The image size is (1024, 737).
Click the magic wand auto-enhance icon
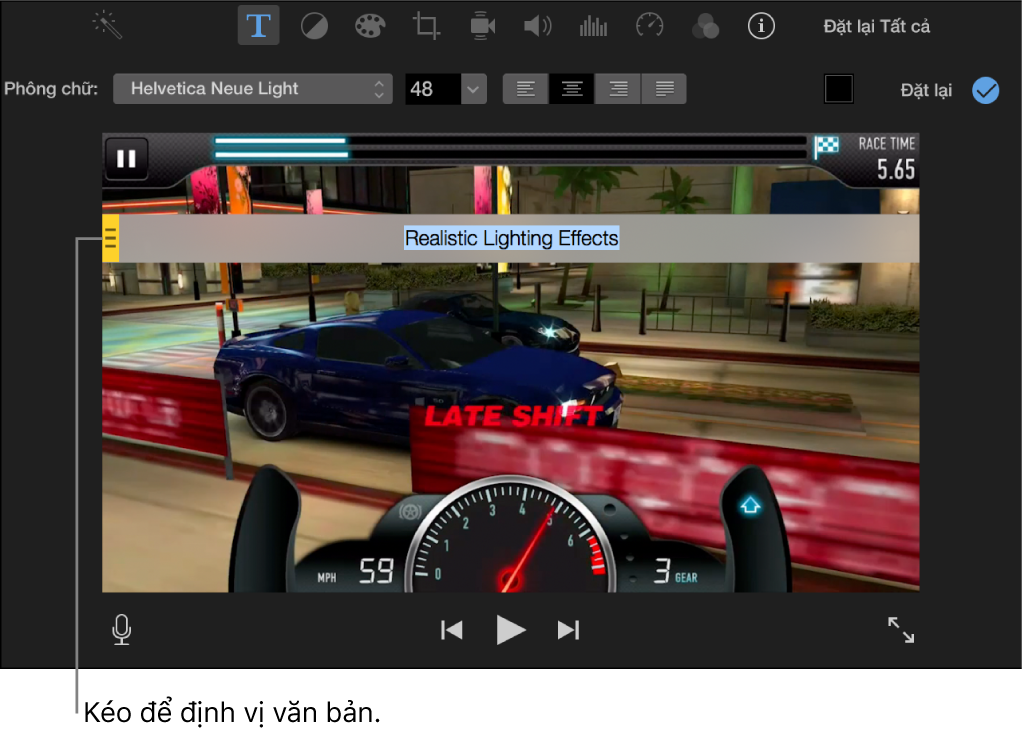point(107,25)
